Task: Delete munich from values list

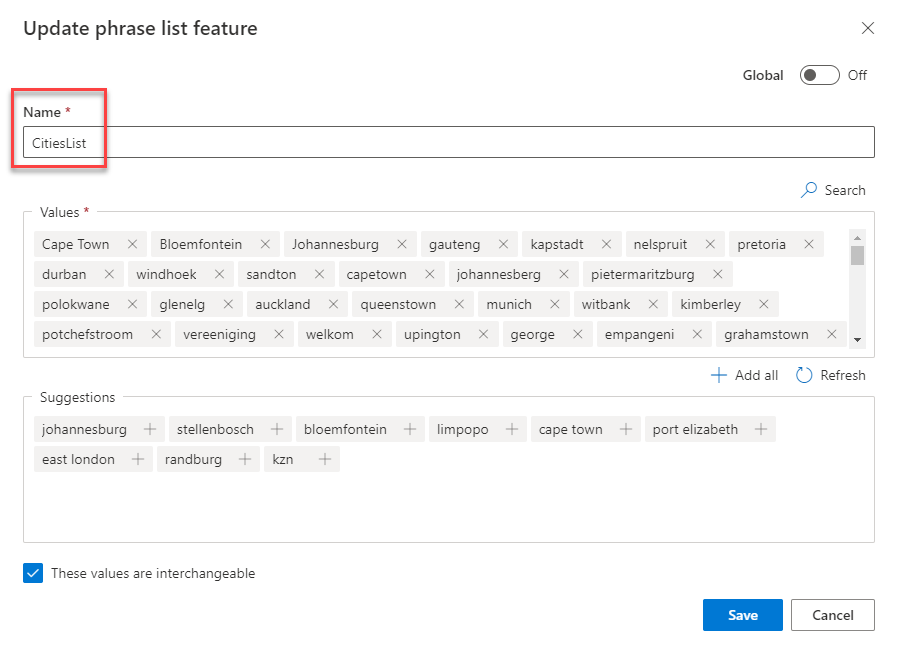Action: pos(554,304)
